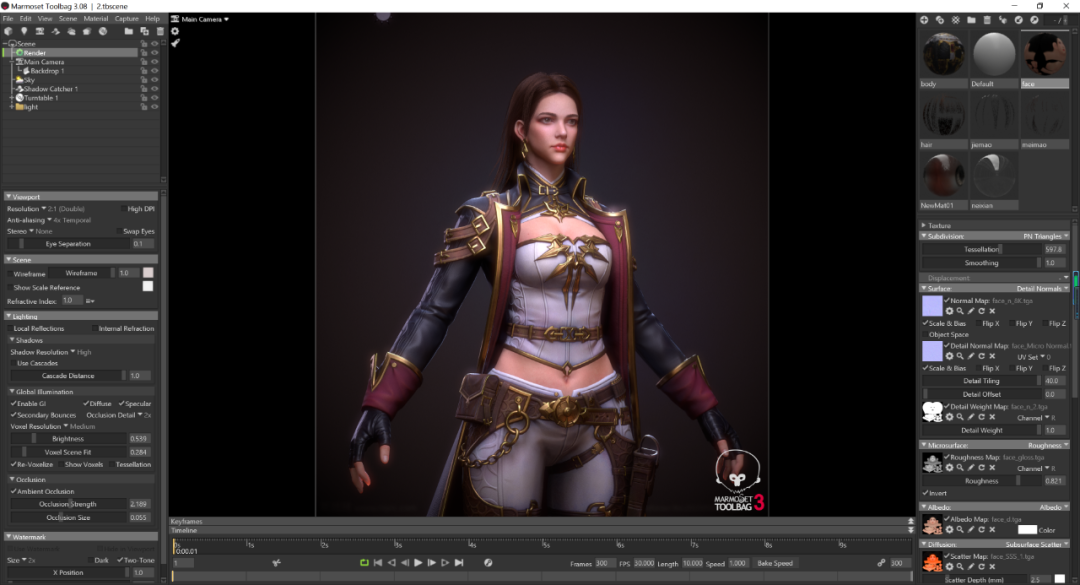This screenshot has height=585, width=1080.
Task: Expand the light folder in scene tree
Action: tap(11, 107)
